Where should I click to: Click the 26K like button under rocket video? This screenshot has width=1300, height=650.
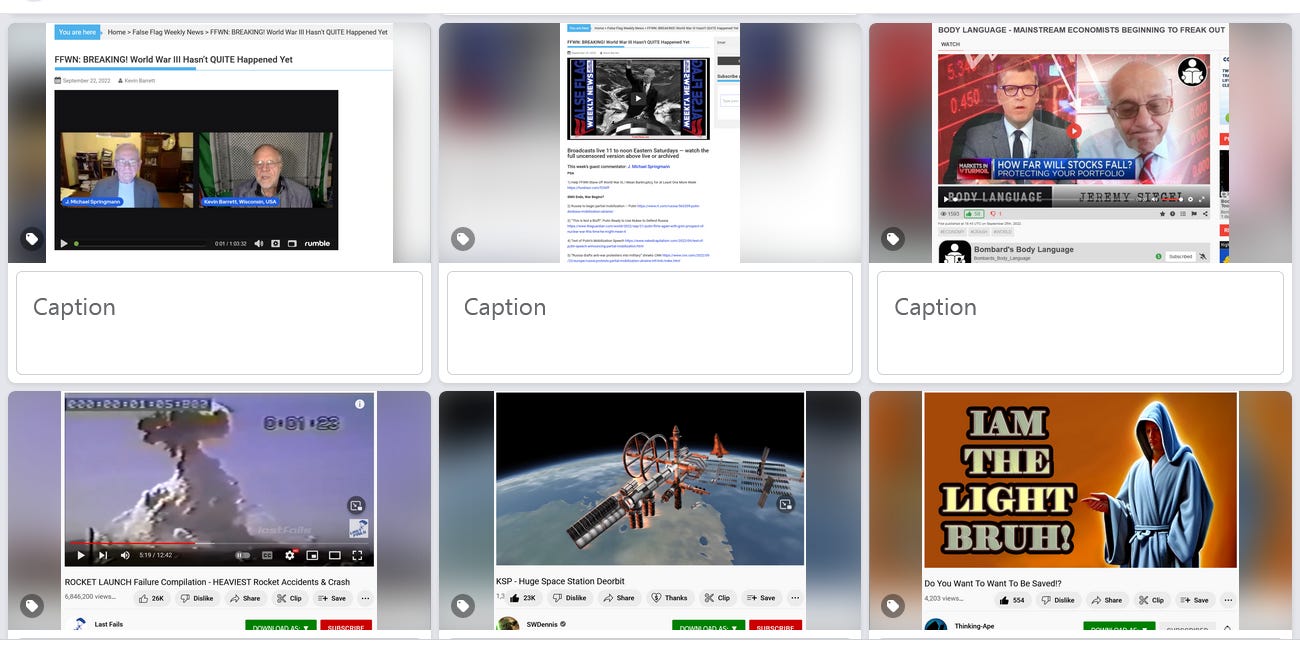click(x=152, y=598)
